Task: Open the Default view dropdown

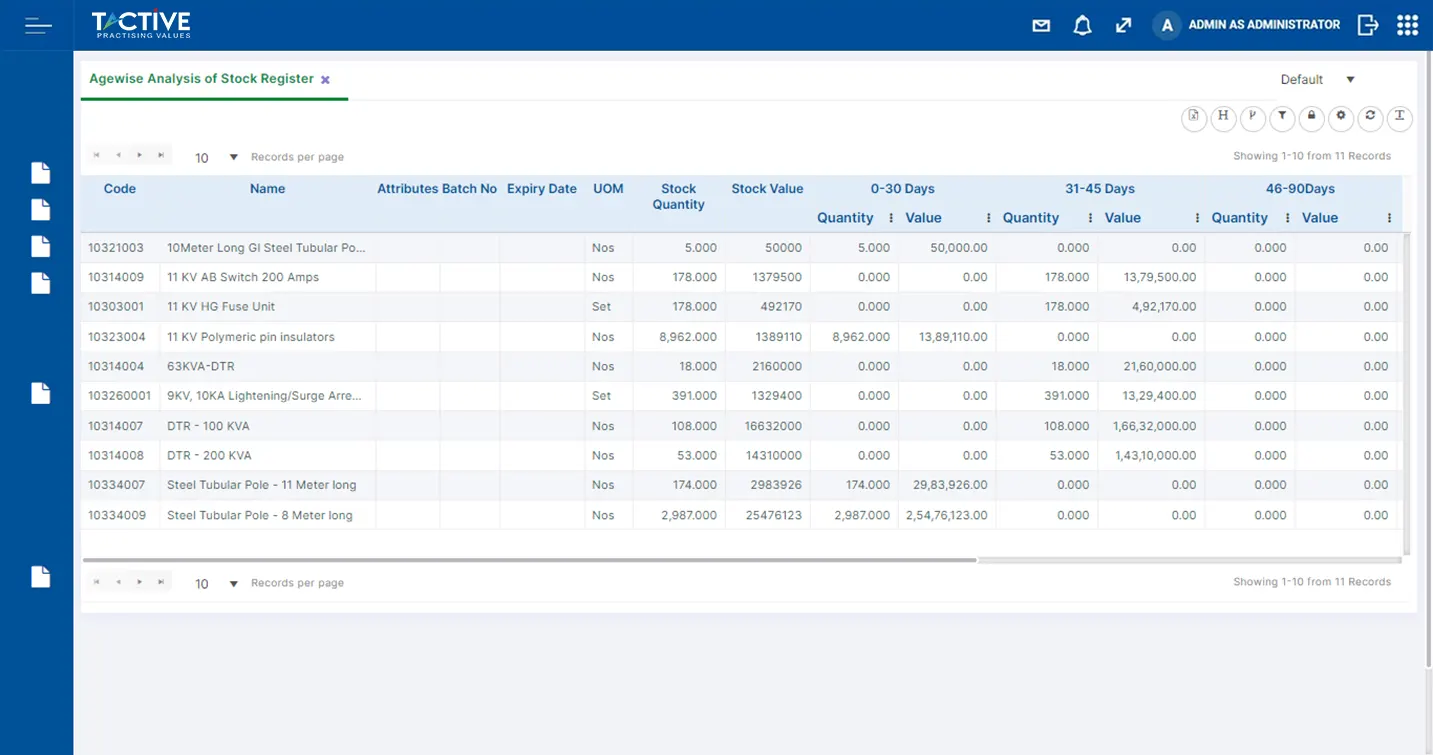Action: point(1318,80)
